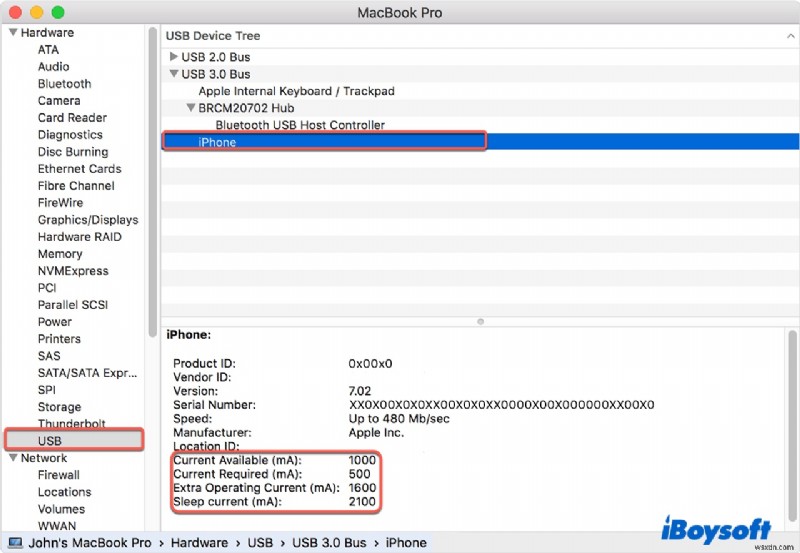Screen dimensions: 800x553
Task: Click the Current Available value 1000
Action: pos(362,460)
